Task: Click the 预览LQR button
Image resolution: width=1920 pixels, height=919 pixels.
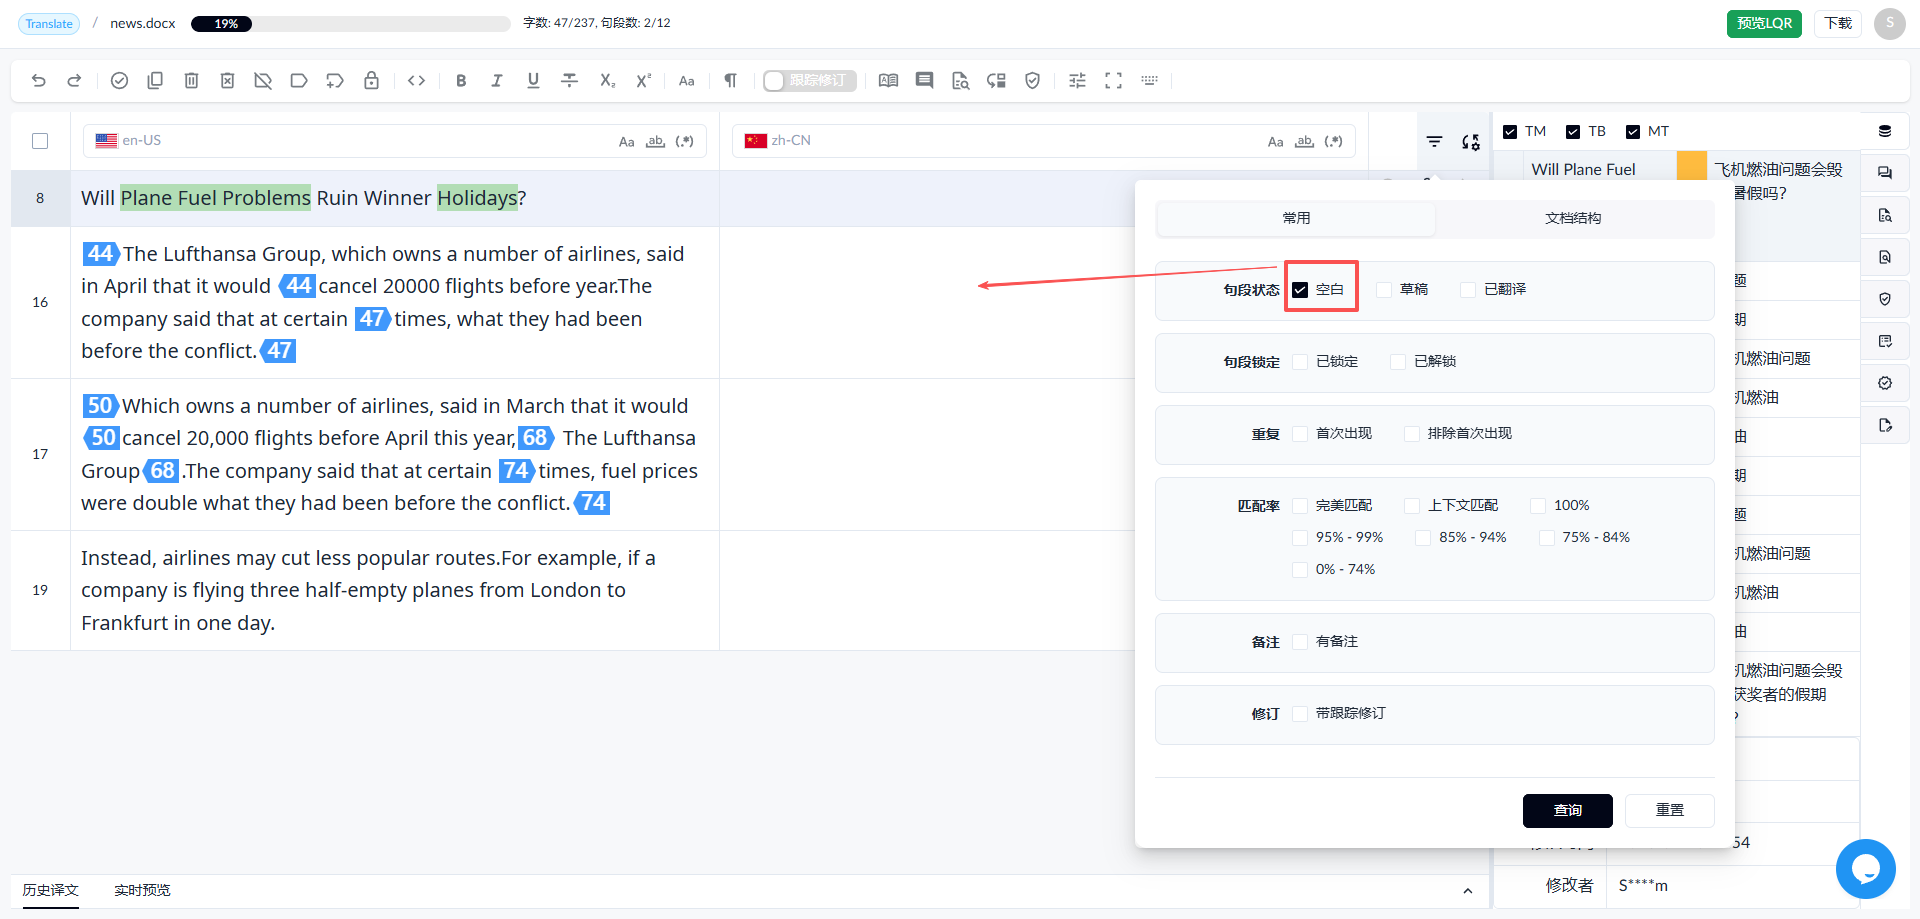Action: tap(1764, 23)
